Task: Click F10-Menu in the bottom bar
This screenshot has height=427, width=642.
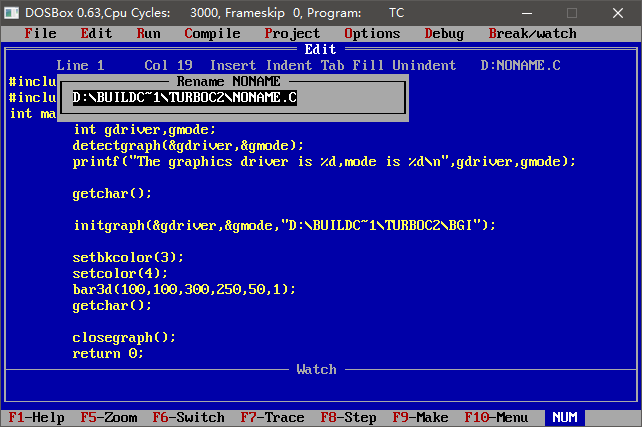Action: (496, 417)
